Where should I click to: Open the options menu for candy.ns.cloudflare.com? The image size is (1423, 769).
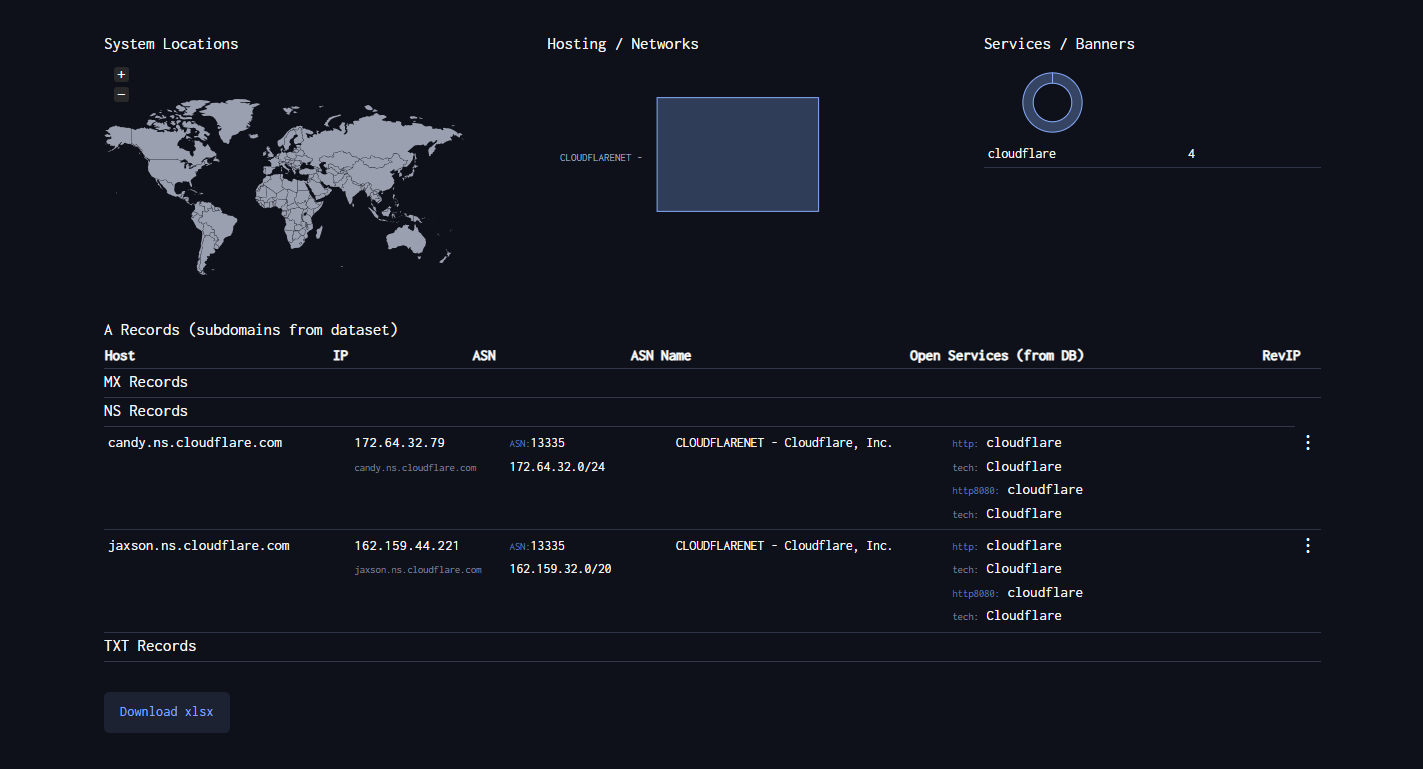(1307, 442)
